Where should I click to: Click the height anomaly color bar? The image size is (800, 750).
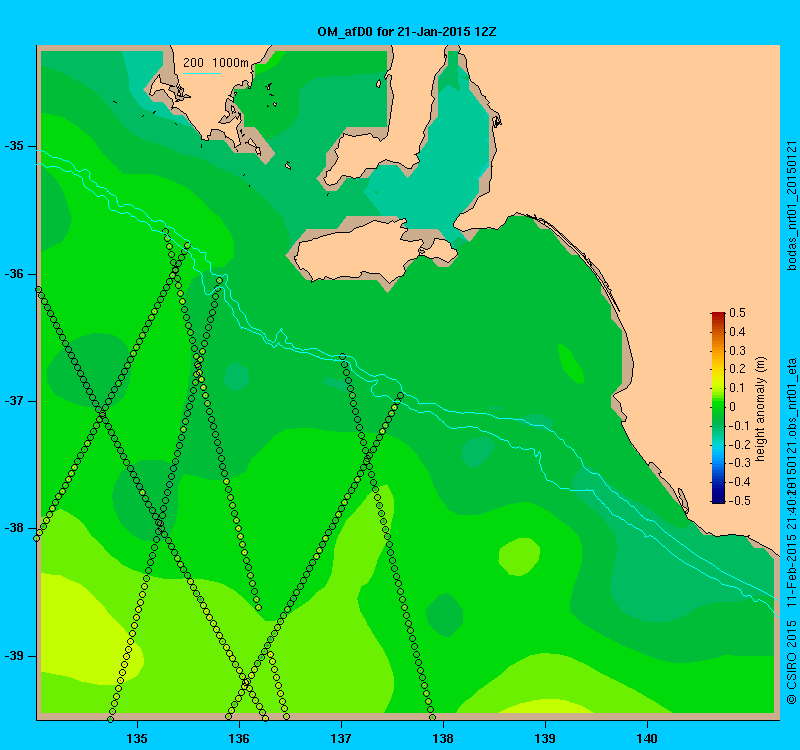coord(718,408)
